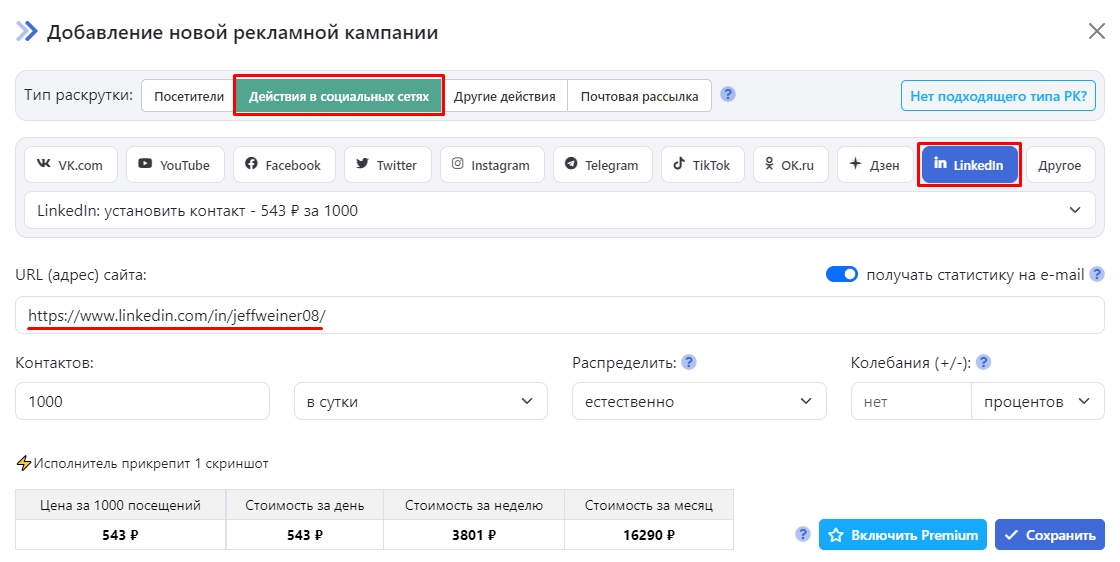This screenshot has width=1120, height=562.
Task: Expand the 'в сутки' period dropdown
Action: point(420,401)
